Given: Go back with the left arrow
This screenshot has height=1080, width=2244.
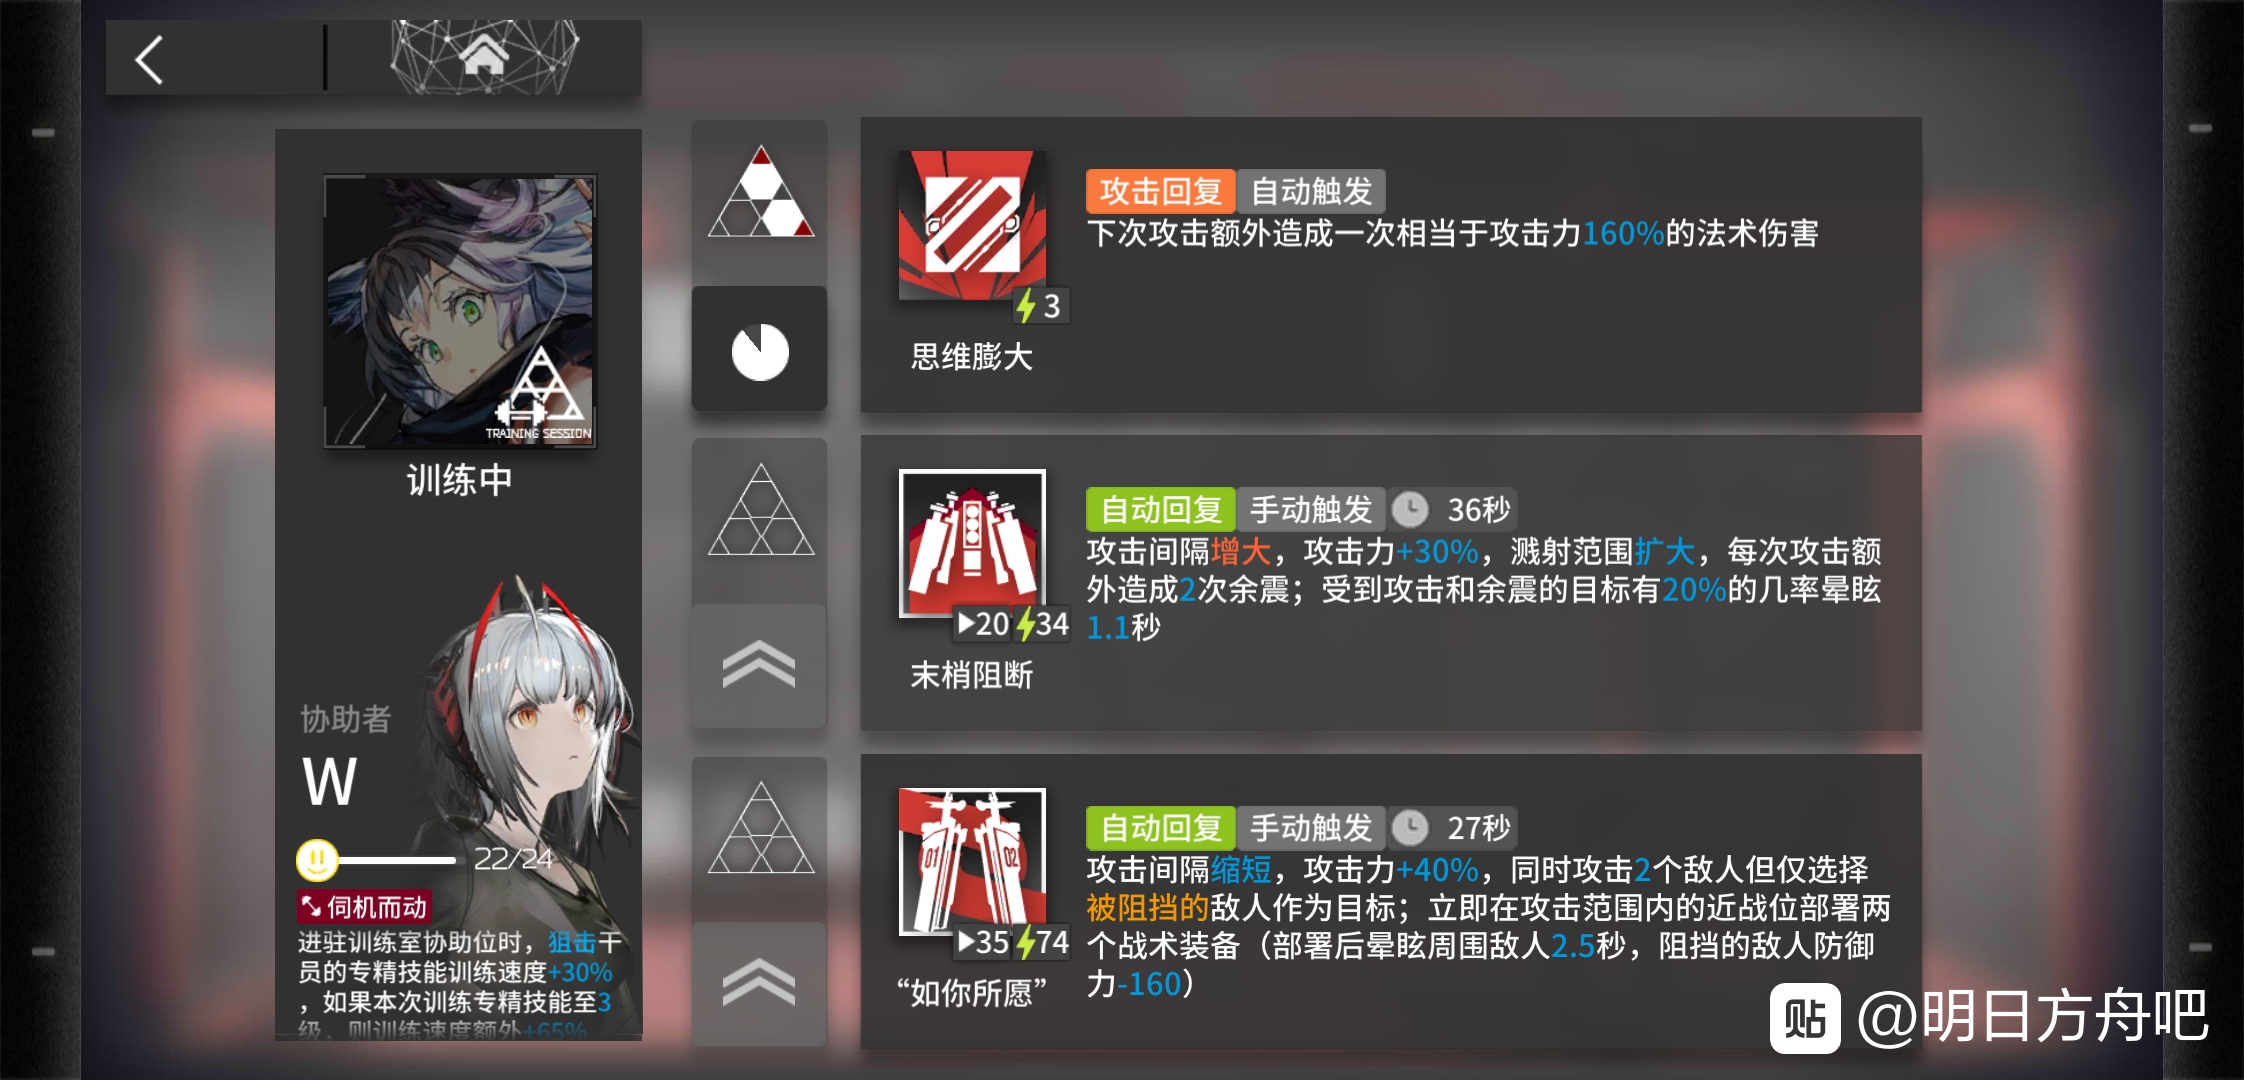Looking at the screenshot, I should click(x=150, y=60).
